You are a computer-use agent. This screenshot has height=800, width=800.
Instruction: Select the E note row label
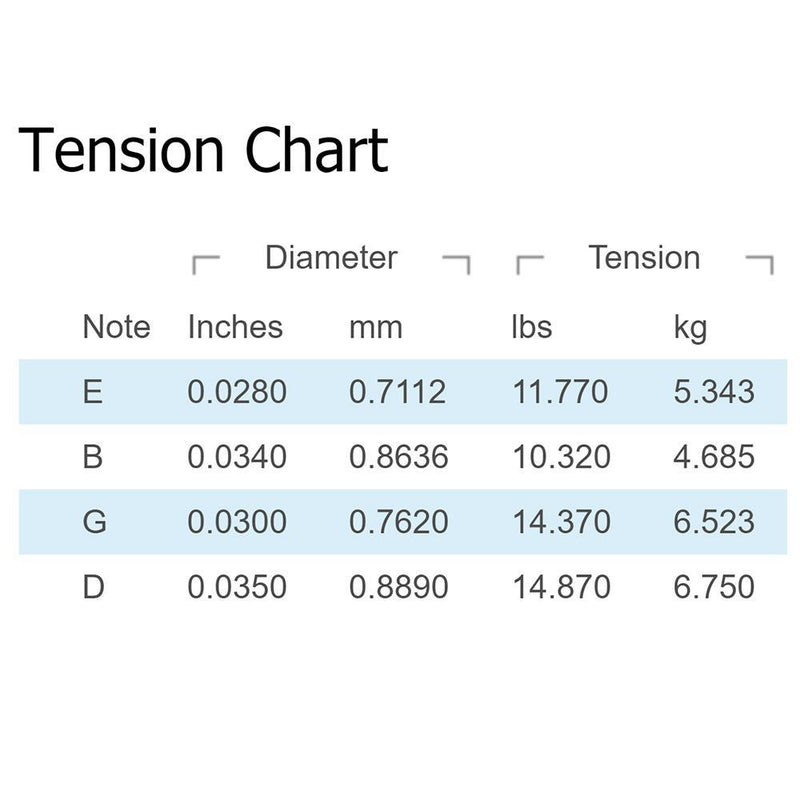coord(92,392)
